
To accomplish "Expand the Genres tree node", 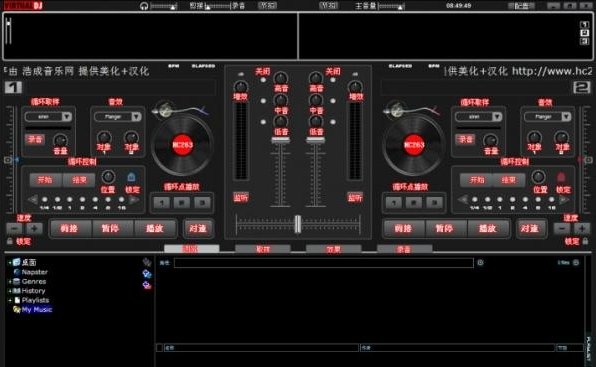I will [10, 282].
